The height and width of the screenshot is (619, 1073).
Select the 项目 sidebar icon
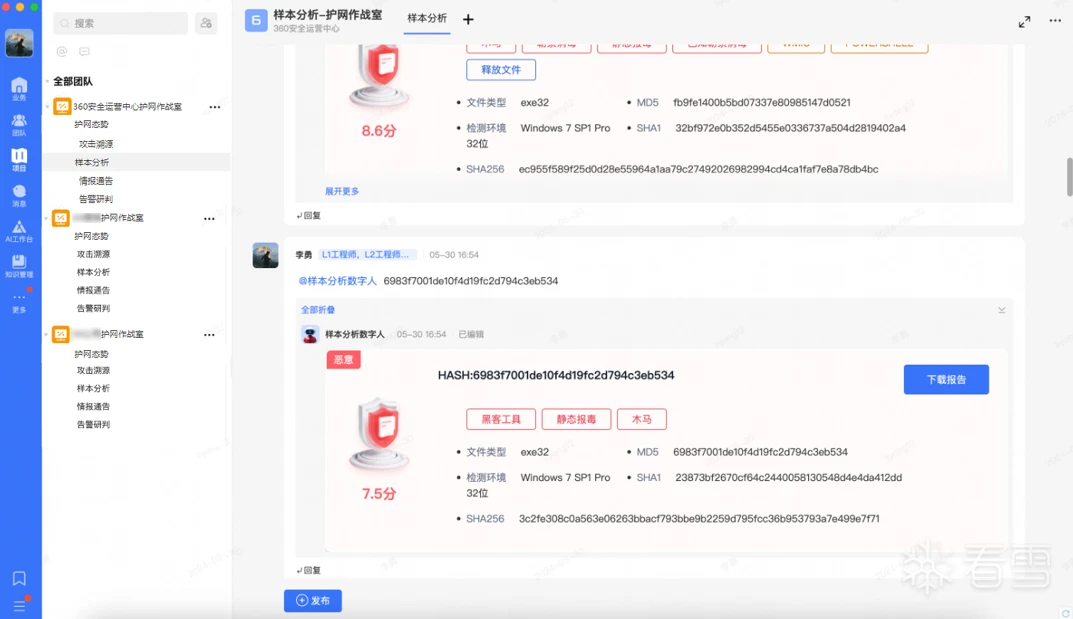[19, 159]
